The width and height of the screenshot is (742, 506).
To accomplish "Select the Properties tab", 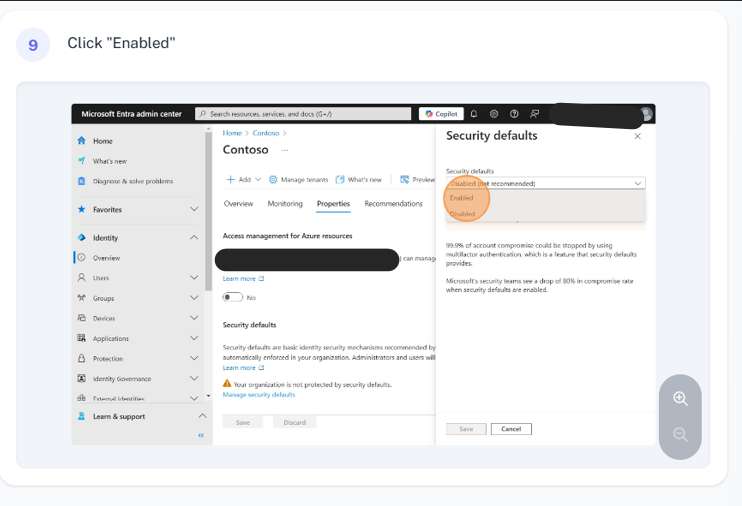I will click(333, 204).
